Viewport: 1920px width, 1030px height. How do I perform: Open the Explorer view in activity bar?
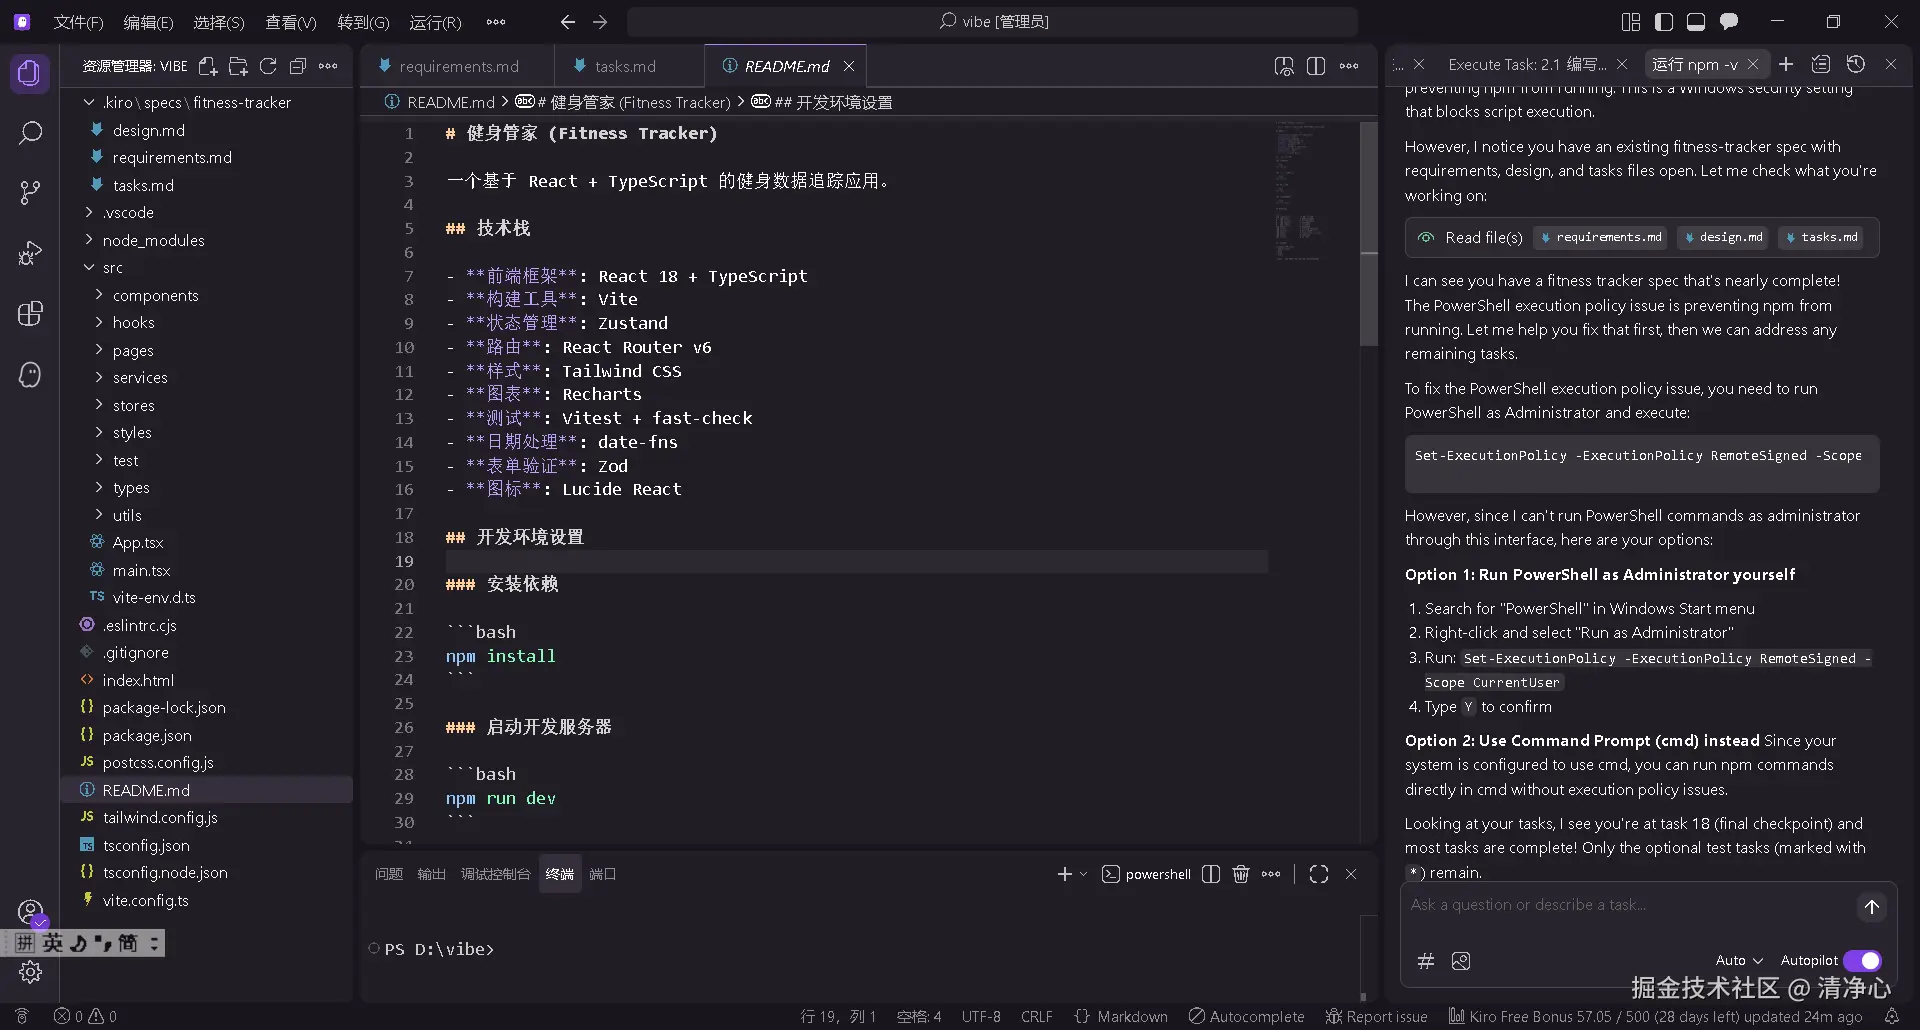[30, 73]
